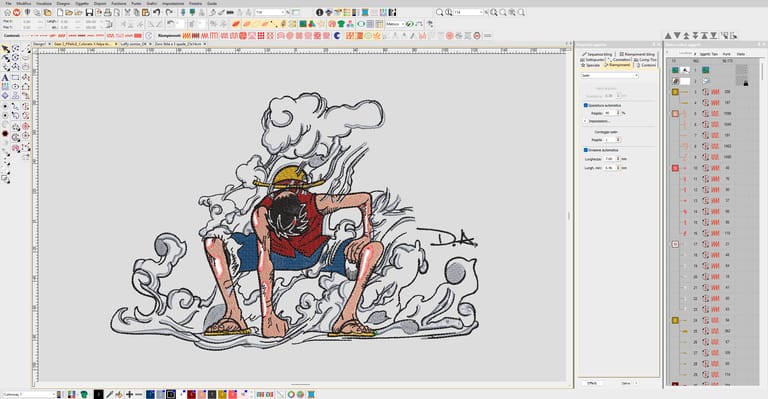Select the gold color swatch in palette
The width and height of the screenshot is (768, 399).
[222, 394]
